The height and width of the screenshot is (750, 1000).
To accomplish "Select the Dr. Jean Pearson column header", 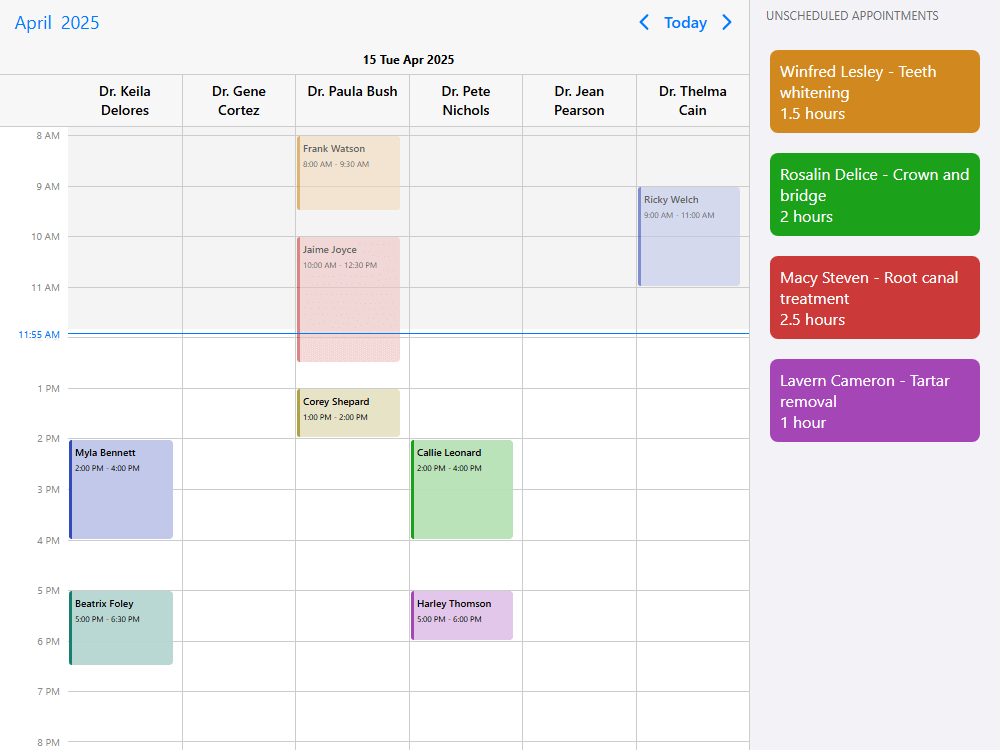I will (x=579, y=101).
